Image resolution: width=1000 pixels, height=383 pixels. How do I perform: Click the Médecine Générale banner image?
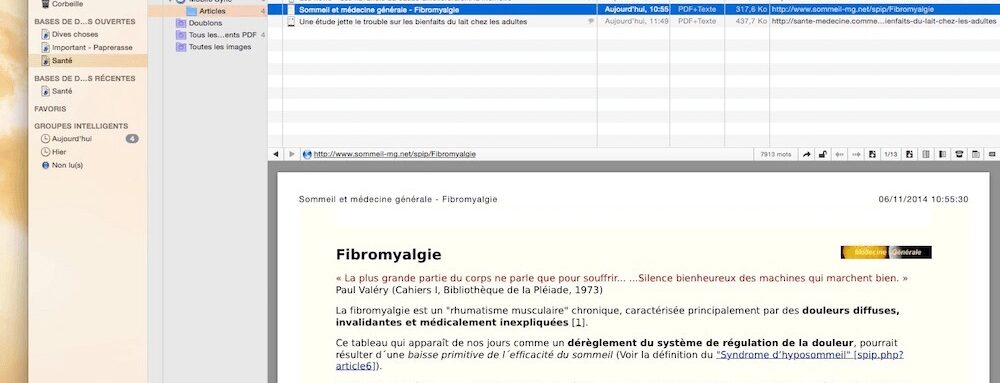pyautogui.click(x=886, y=252)
